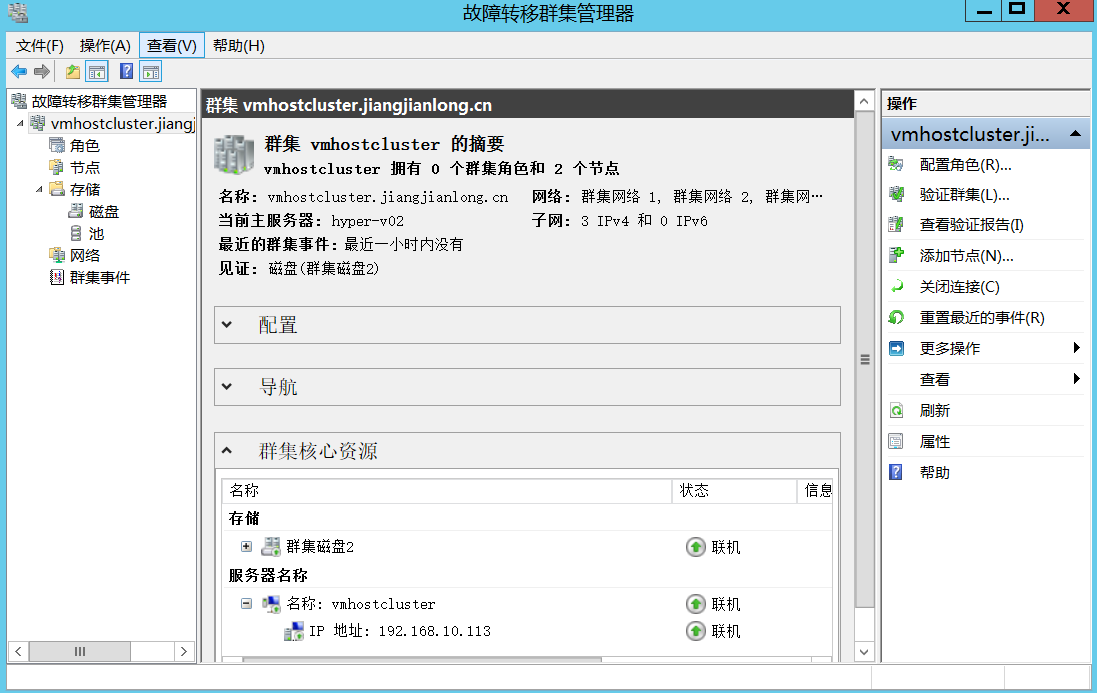Click the app icon in the title bar
The height and width of the screenshot is (693, 1097).
coord(18,13)
